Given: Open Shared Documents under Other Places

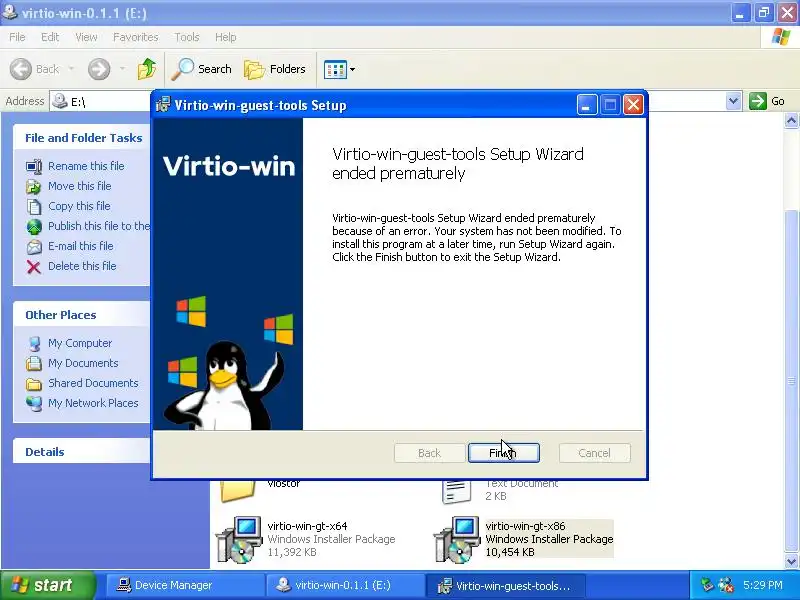Looking at the screenshot, I should pyautogui.click(x=93, y=383).
